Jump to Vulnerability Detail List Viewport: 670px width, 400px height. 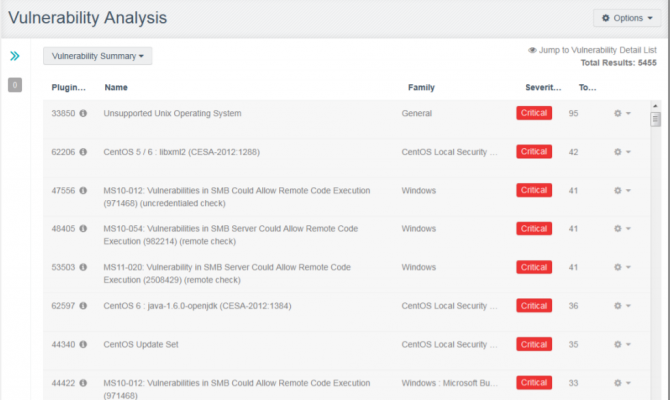pyautogui.click(x=597, y=49)
